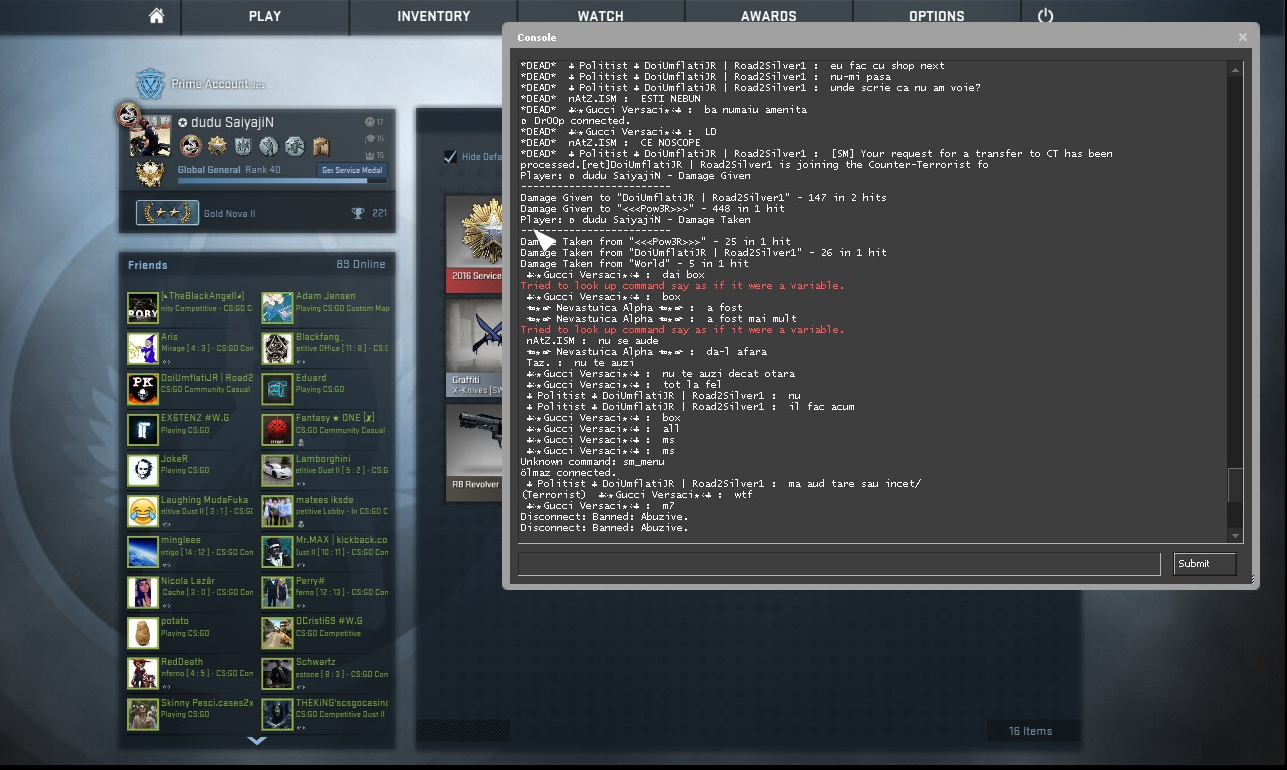The width and height of the screenshot is (1287, 770).
Task: Open the WATCH menu
Action: click(600, 16)
